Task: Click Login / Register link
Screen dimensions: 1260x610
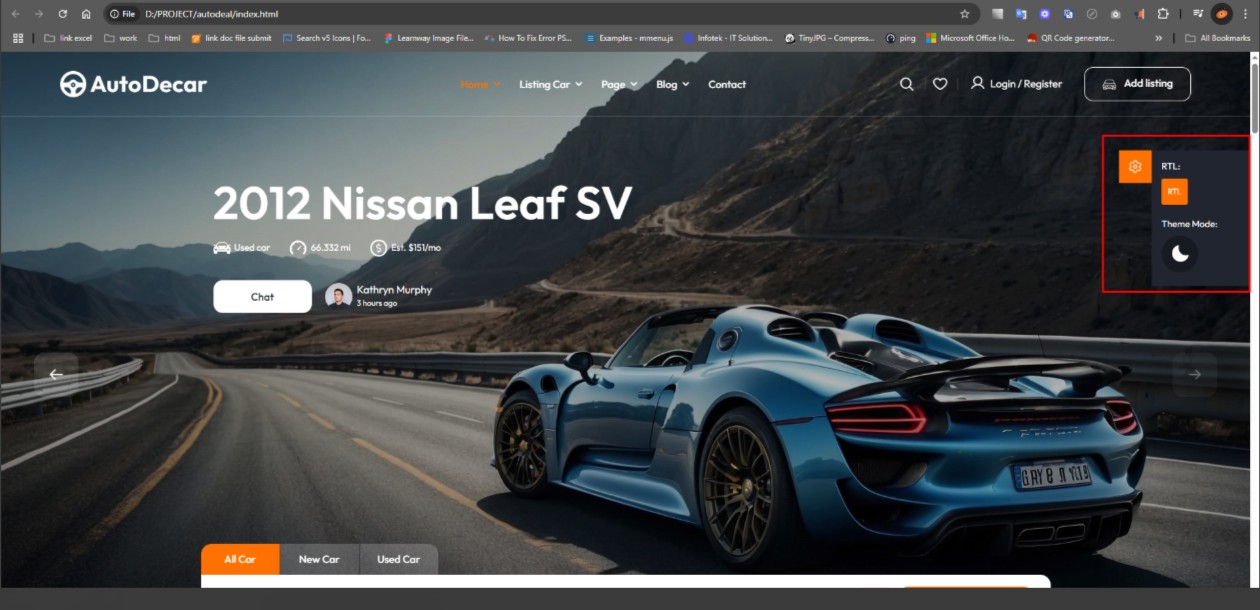Action: coord(1026,84)
